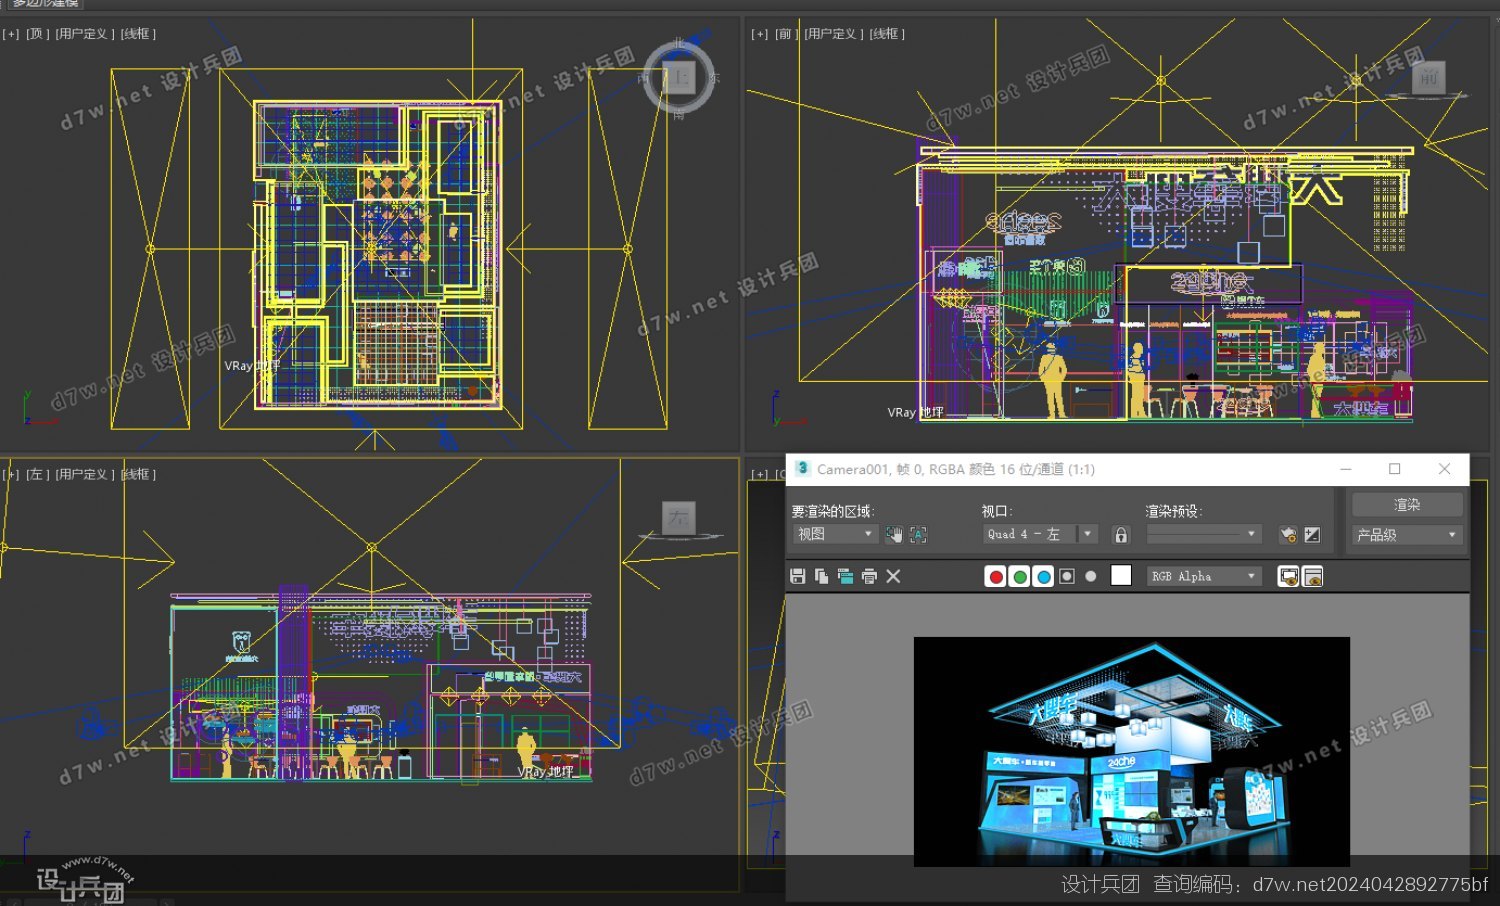Toggle the monochrome display button
The image size is (1500, 906).
click(1091, 576)
